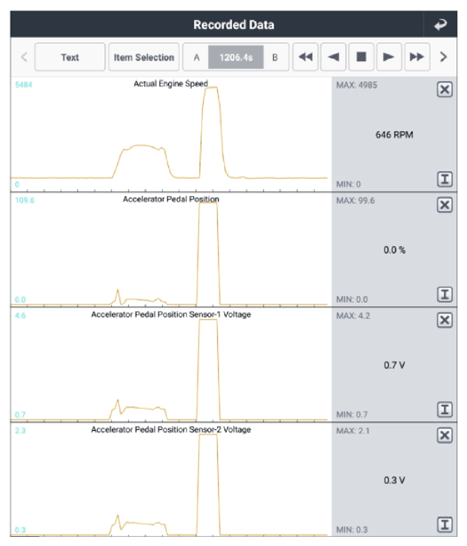Play the recorded data forward
Image resolution: width=467 pixels, height=546 pixels.
click(389, 57)
